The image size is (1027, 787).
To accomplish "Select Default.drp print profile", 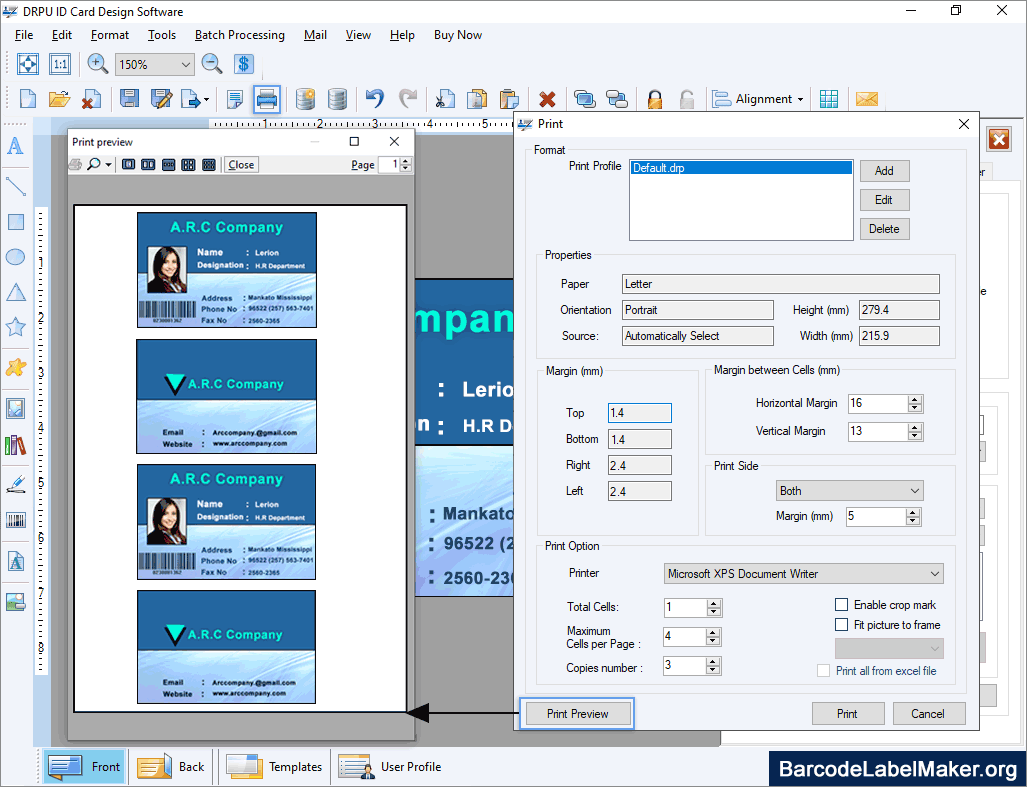I will 741,168.
